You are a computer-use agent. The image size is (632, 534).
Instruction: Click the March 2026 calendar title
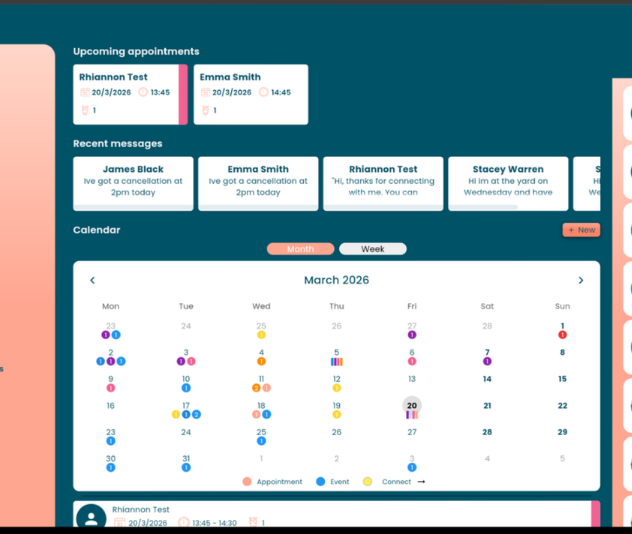click(337, 280)
